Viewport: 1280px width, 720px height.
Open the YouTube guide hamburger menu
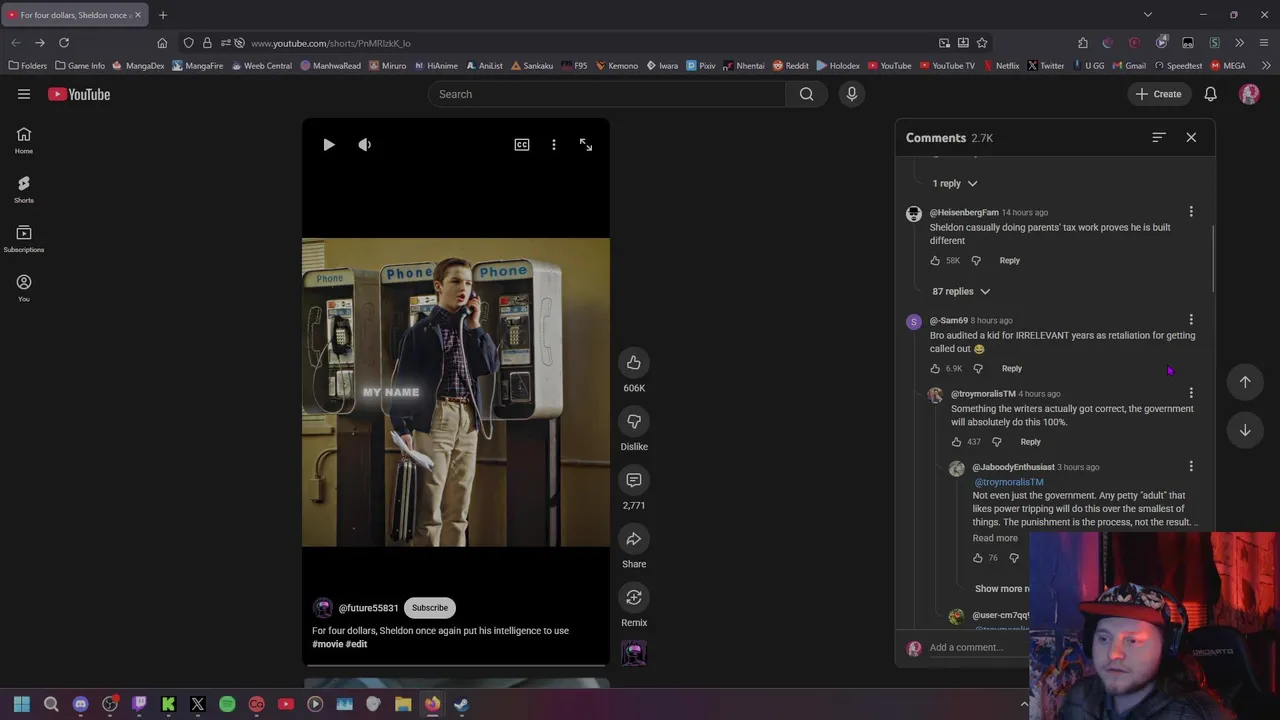coord(24,94)
